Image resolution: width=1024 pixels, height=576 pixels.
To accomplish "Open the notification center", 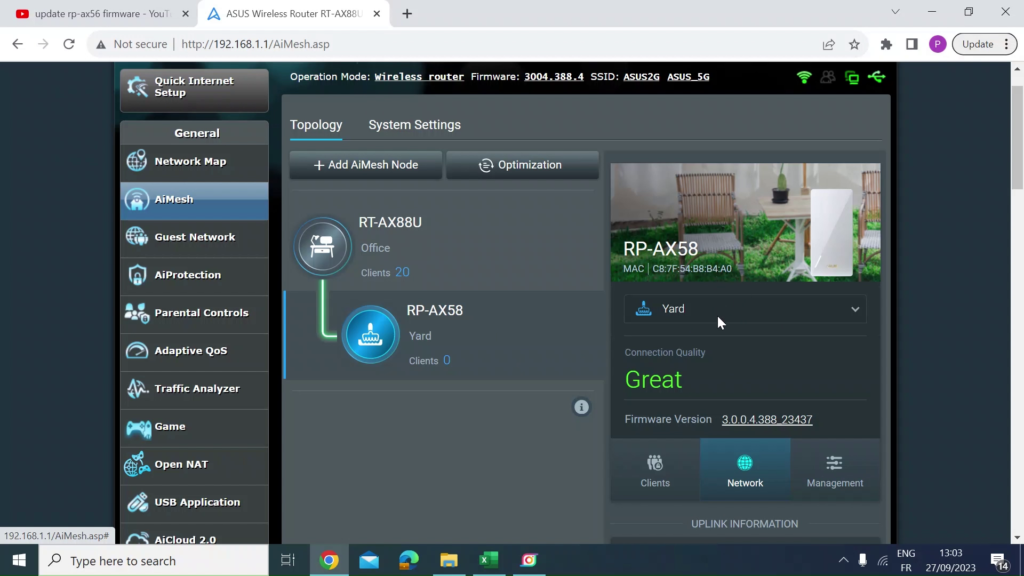I will coord(999,560).
